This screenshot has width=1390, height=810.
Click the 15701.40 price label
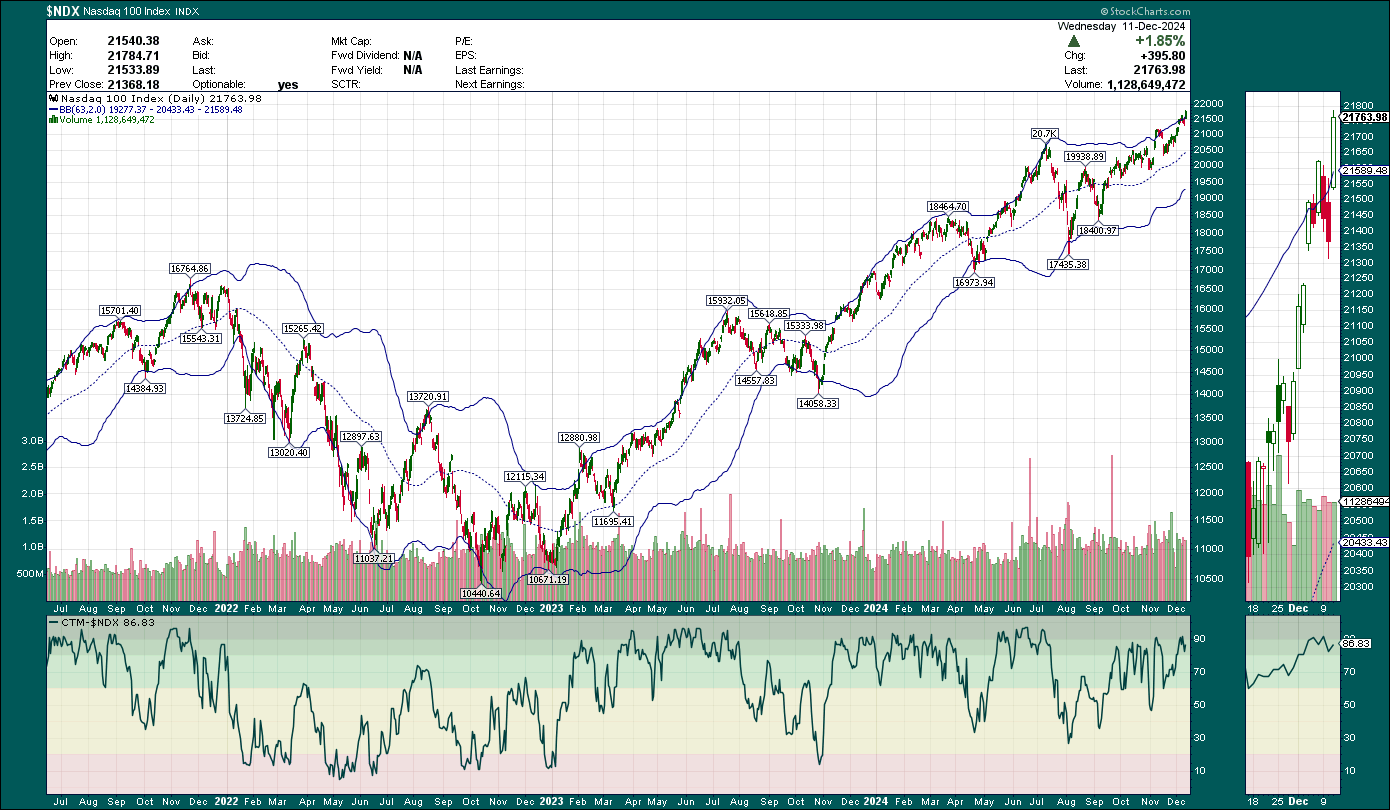[x=119, y=310]
